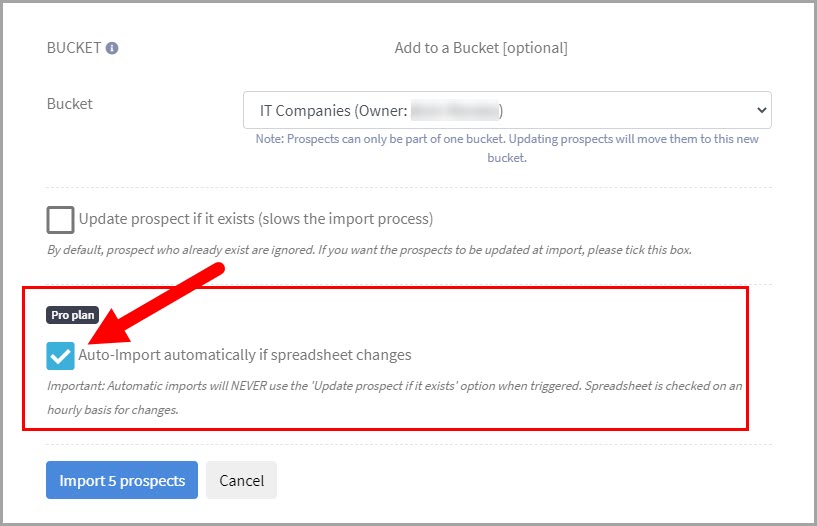This screenshot has height=526, width=817.
Task: Click the 'Bucket' field label
Action: coord(70,104)
